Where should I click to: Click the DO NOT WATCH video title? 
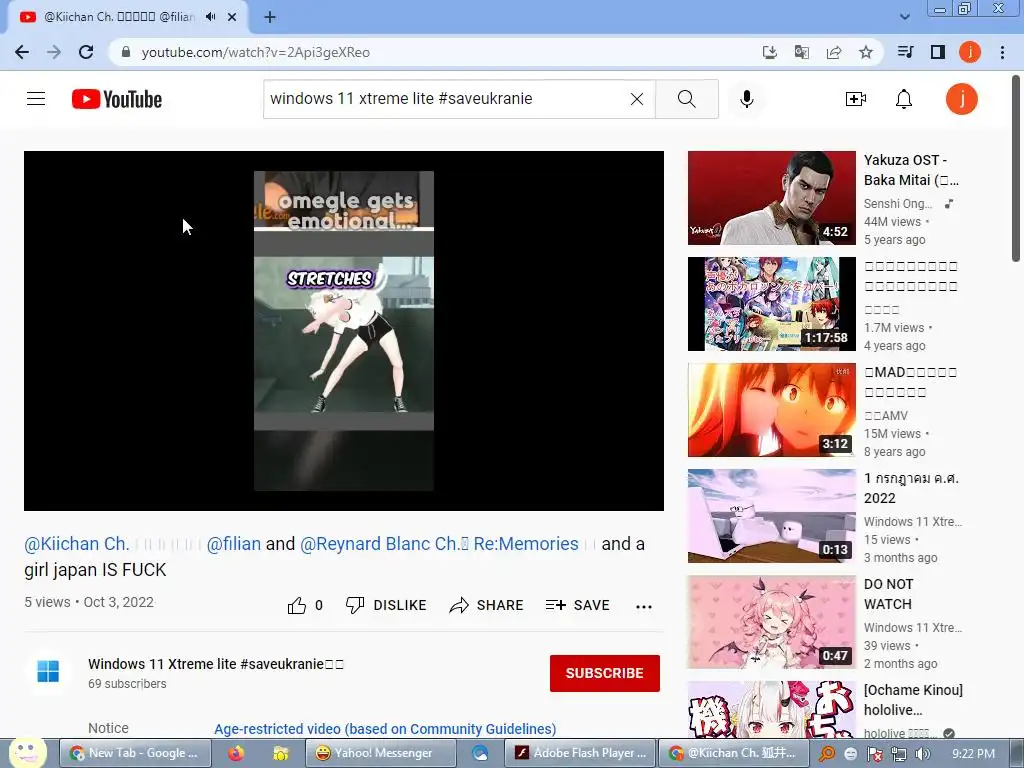888,594
